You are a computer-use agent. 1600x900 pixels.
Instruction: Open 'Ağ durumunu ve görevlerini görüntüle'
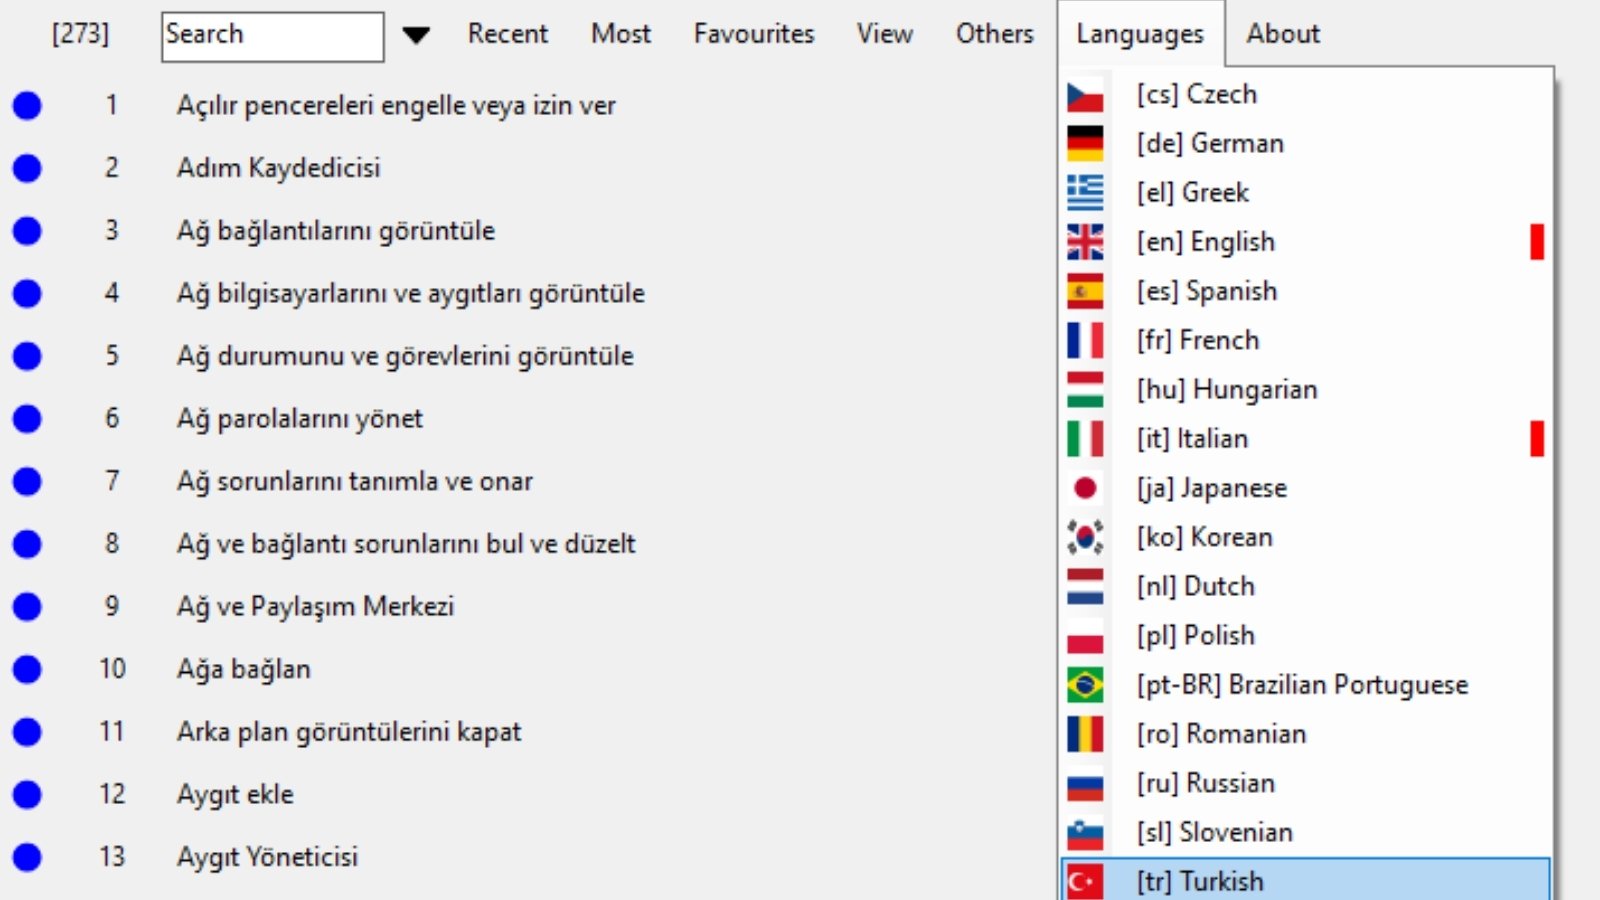tap(405, 356)
